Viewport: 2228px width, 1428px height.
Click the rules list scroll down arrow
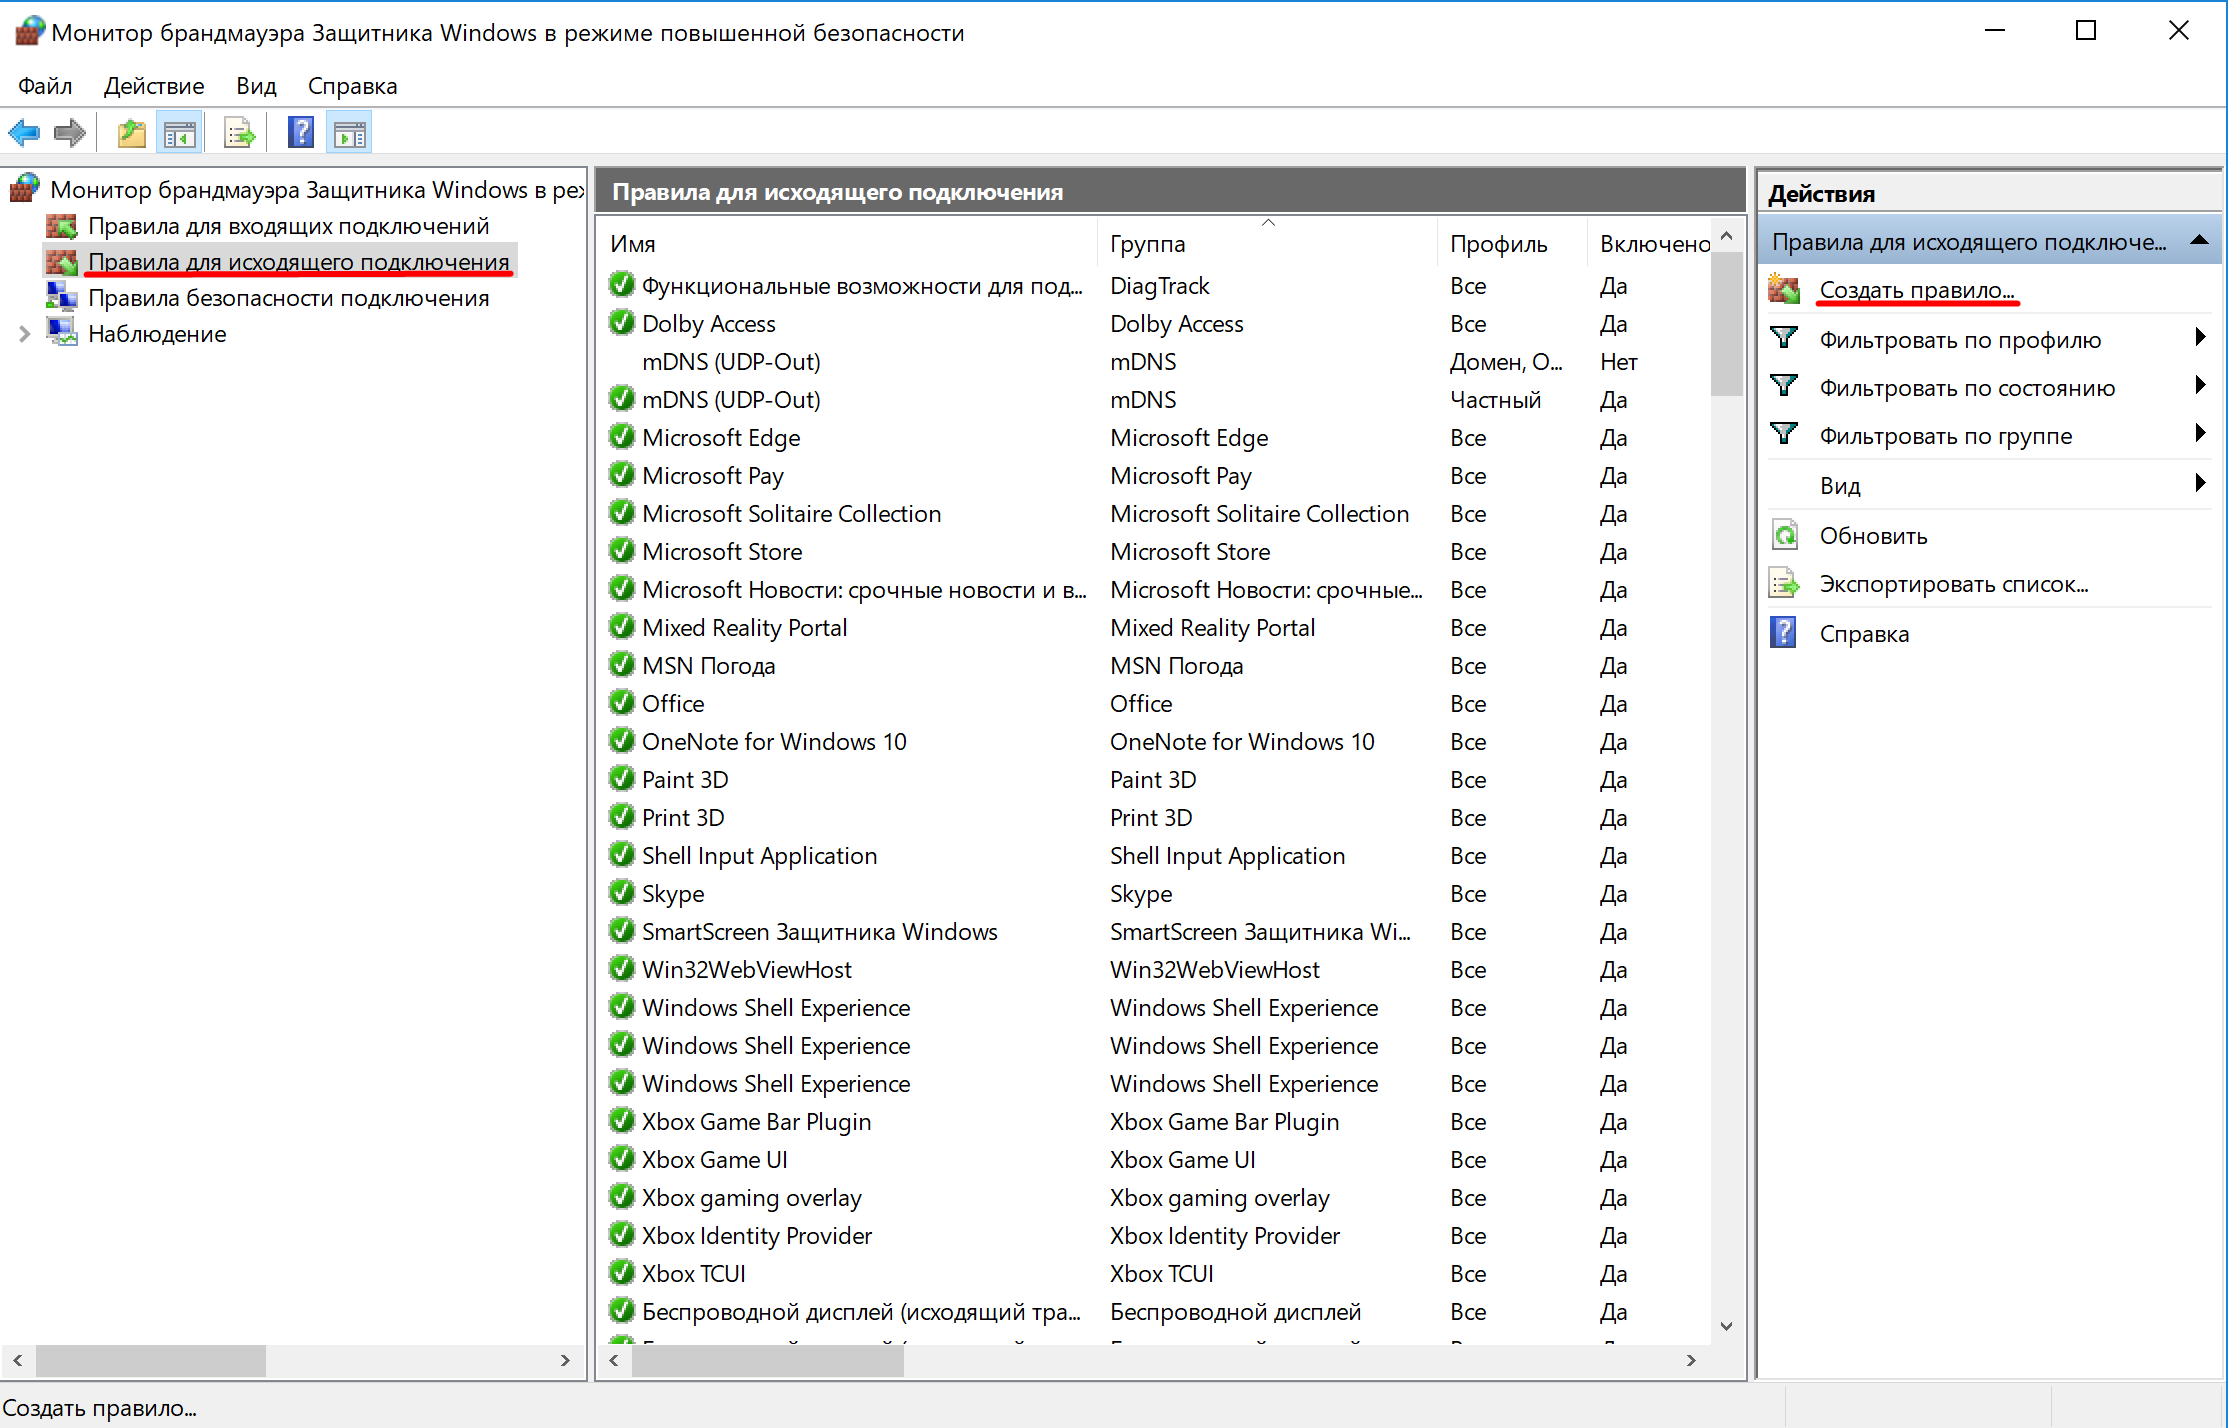pyautogui.click(x=1726, y=1326)
